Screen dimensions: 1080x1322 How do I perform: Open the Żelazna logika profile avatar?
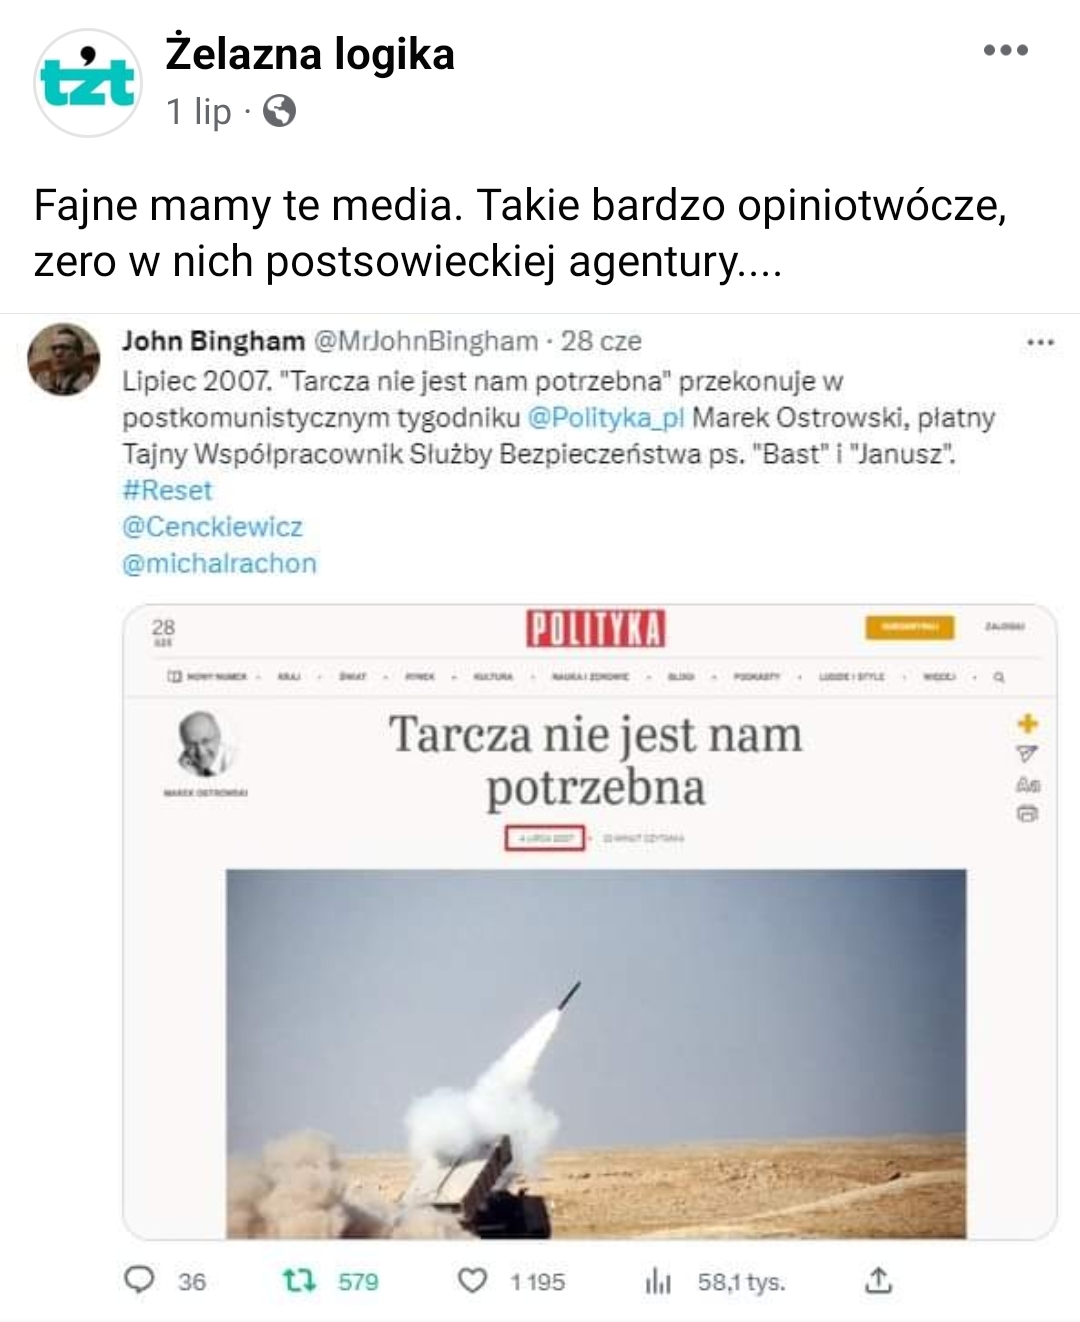[x=88, y=82]
